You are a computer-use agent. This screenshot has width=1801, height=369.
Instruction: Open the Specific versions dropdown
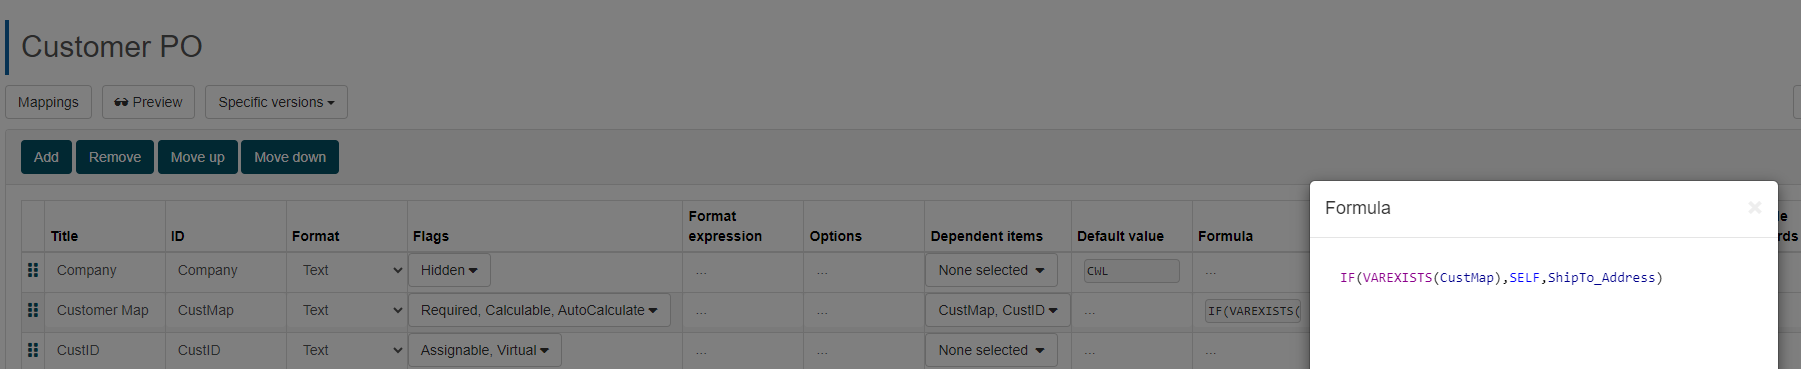tap(276, 102)
